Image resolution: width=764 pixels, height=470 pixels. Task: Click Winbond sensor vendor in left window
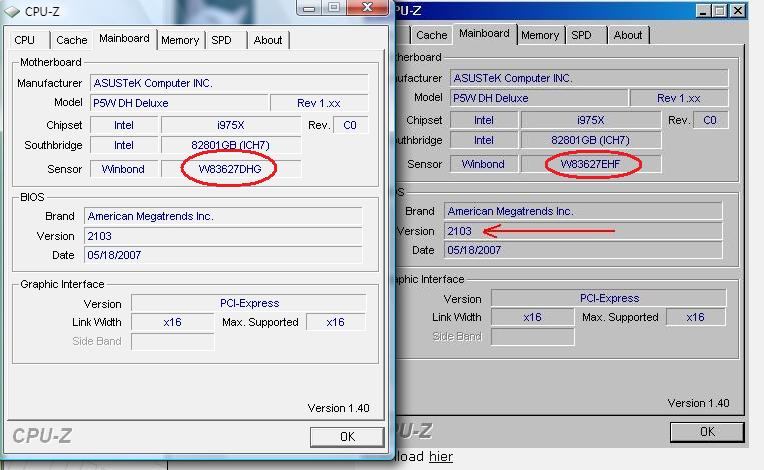124,169
